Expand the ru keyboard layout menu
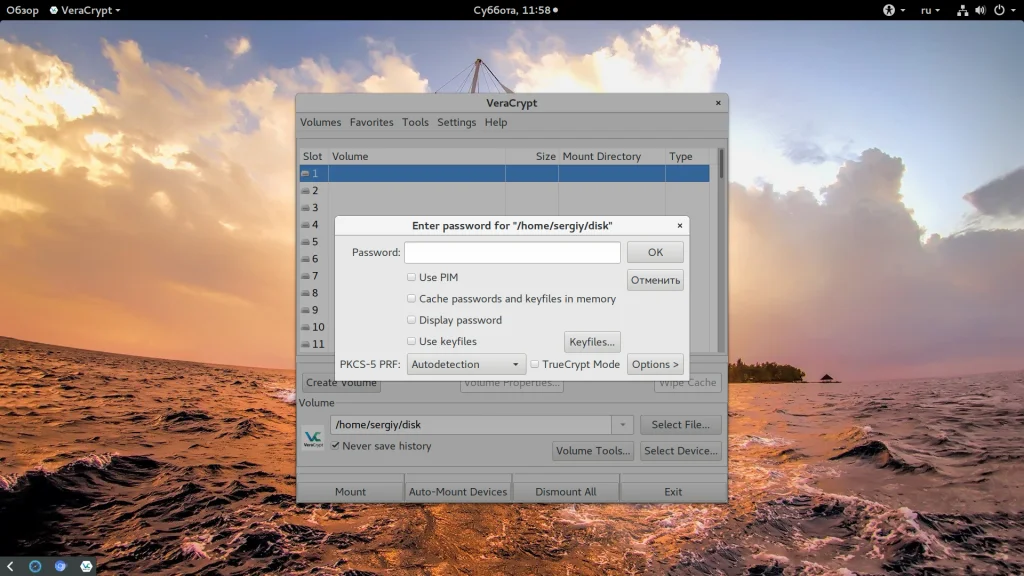The height and width of the screenshot is (576, 1024). pos(930,10)
